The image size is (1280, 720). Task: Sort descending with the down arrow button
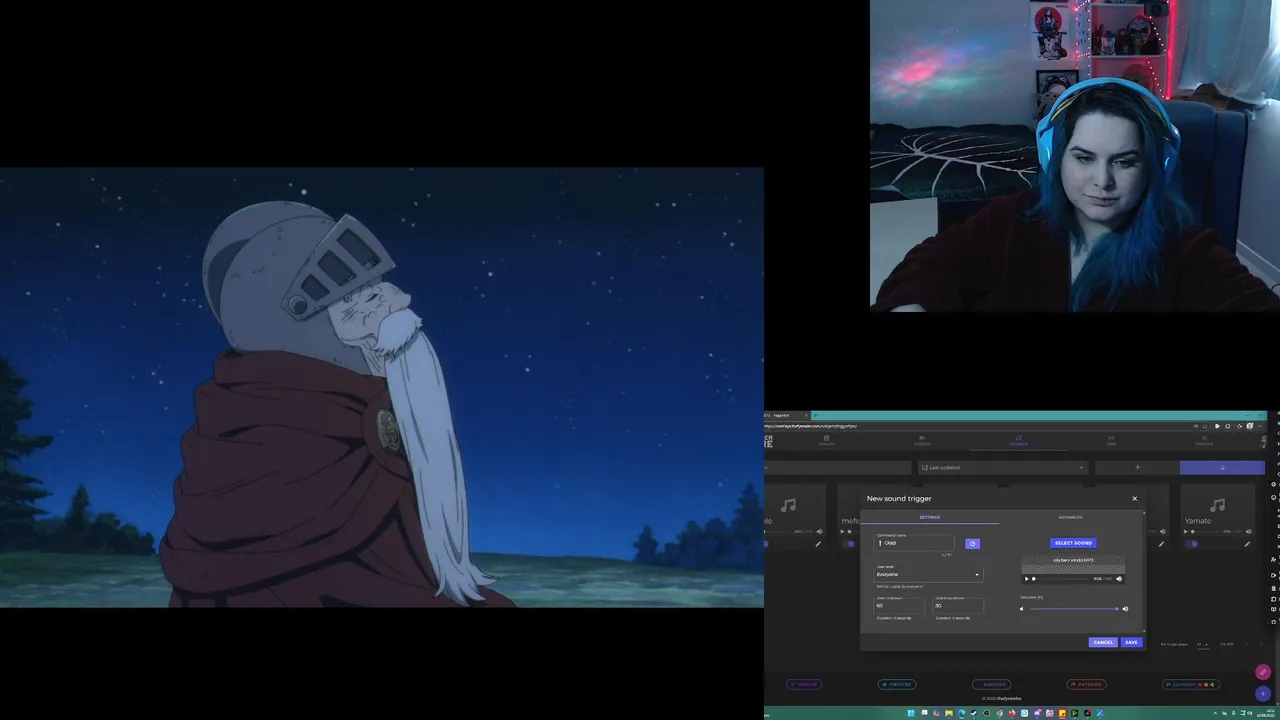tap(1222, 467)
